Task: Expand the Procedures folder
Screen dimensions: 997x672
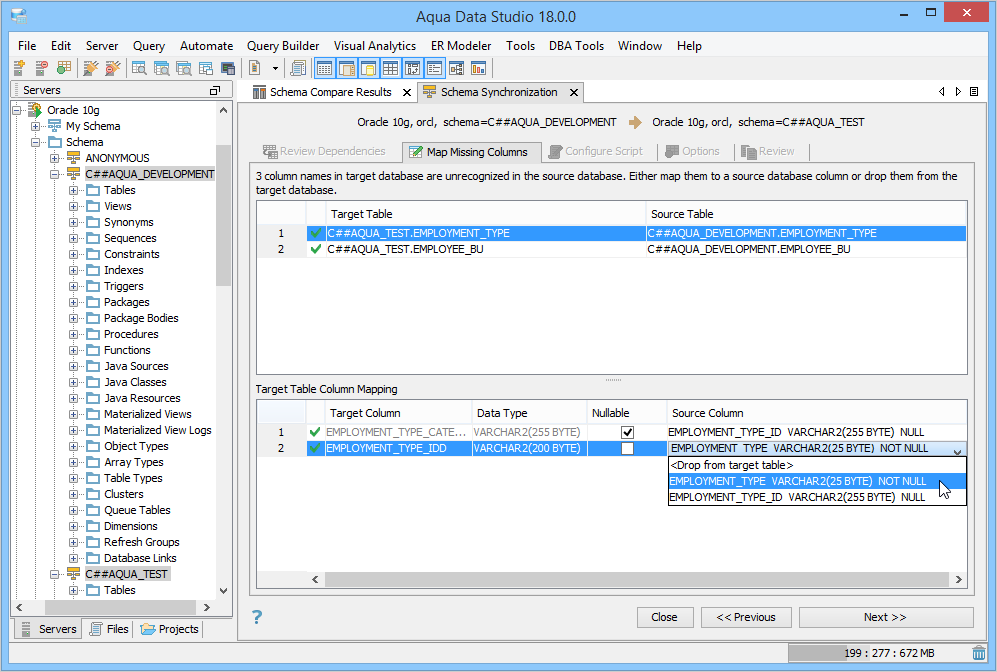Action: pos(74,334)
